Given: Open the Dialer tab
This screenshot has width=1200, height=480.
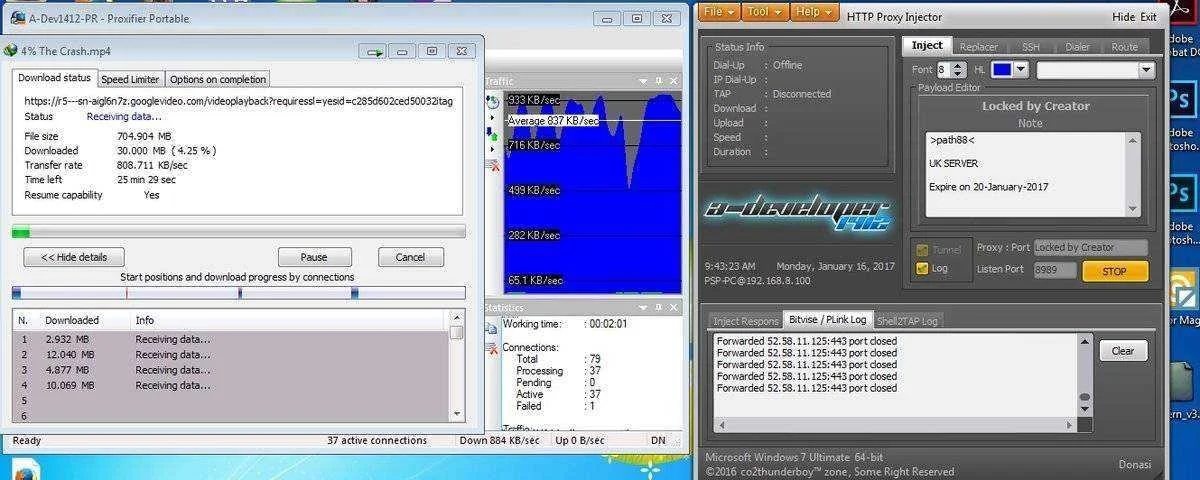Looking at the screenshot, I should 1078,46.
